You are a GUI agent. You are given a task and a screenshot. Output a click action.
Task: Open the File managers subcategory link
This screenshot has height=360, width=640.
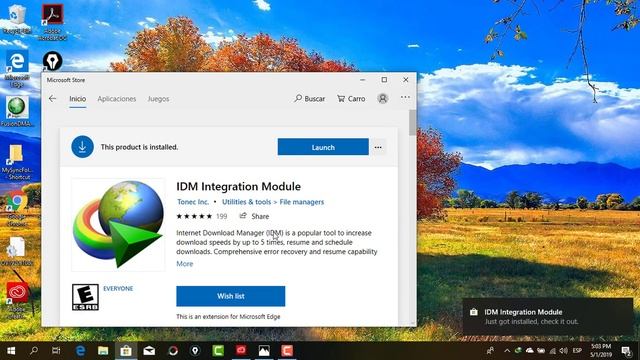pos(302,202)
